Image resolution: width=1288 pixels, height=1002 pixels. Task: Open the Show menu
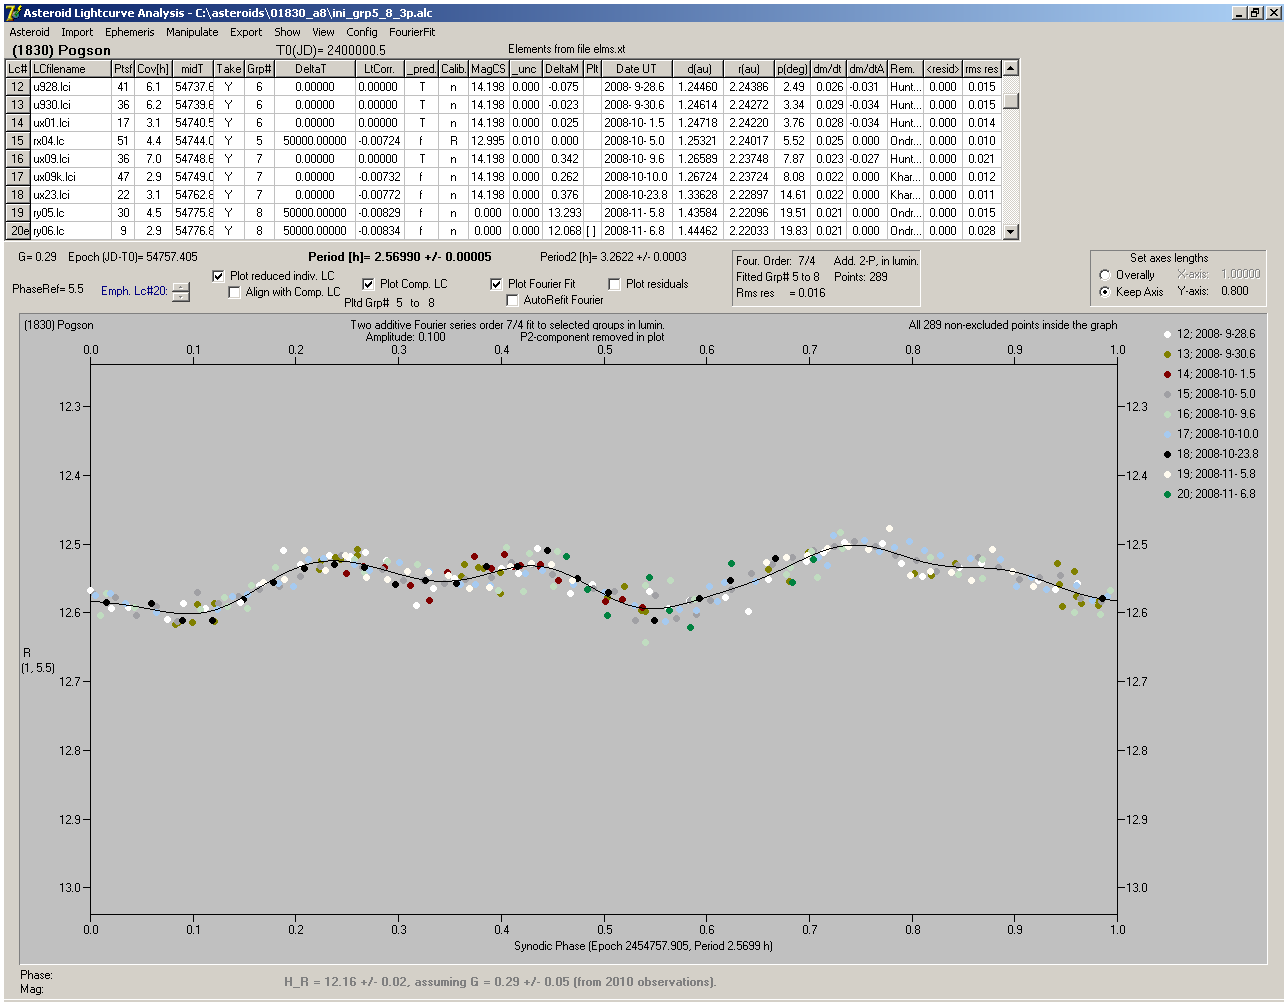(287, 32)
